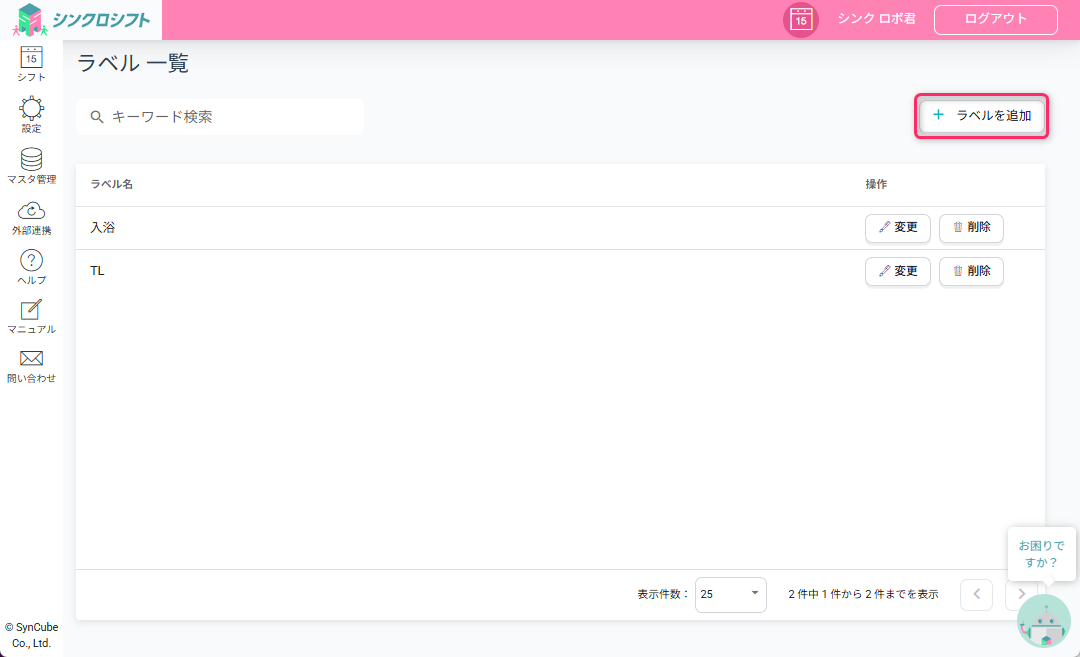Click the お困りですか？ help bubble
Screen dimensions: 1080x657
[x=1041, y=554]
